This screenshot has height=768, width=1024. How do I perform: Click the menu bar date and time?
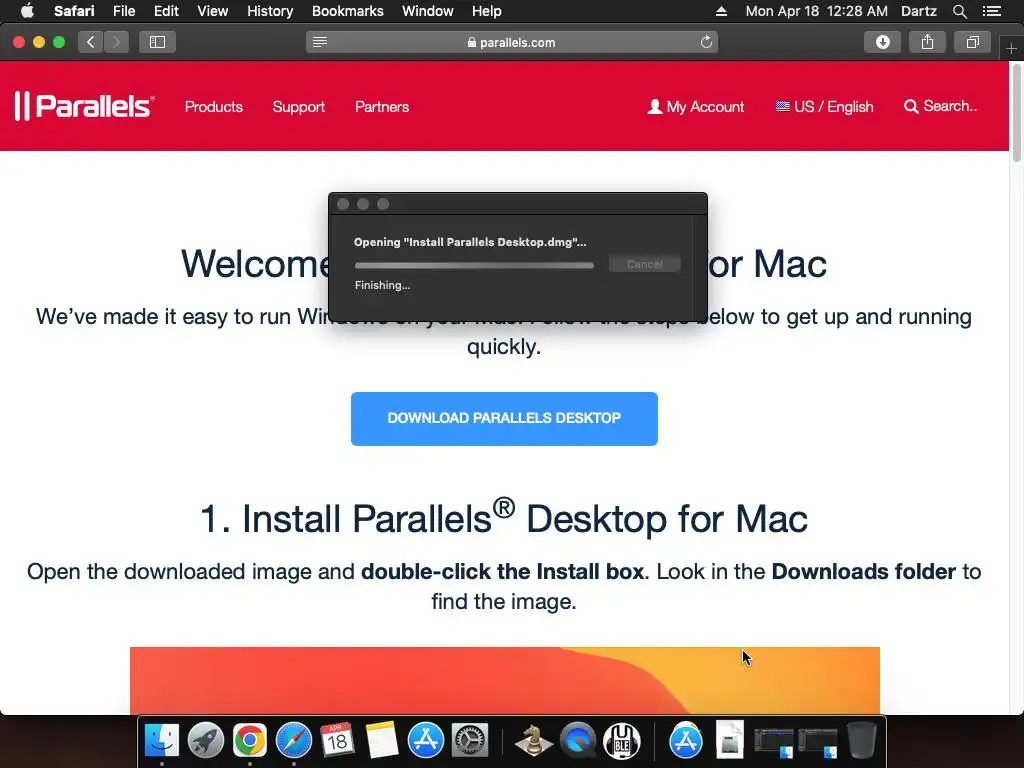816,11
